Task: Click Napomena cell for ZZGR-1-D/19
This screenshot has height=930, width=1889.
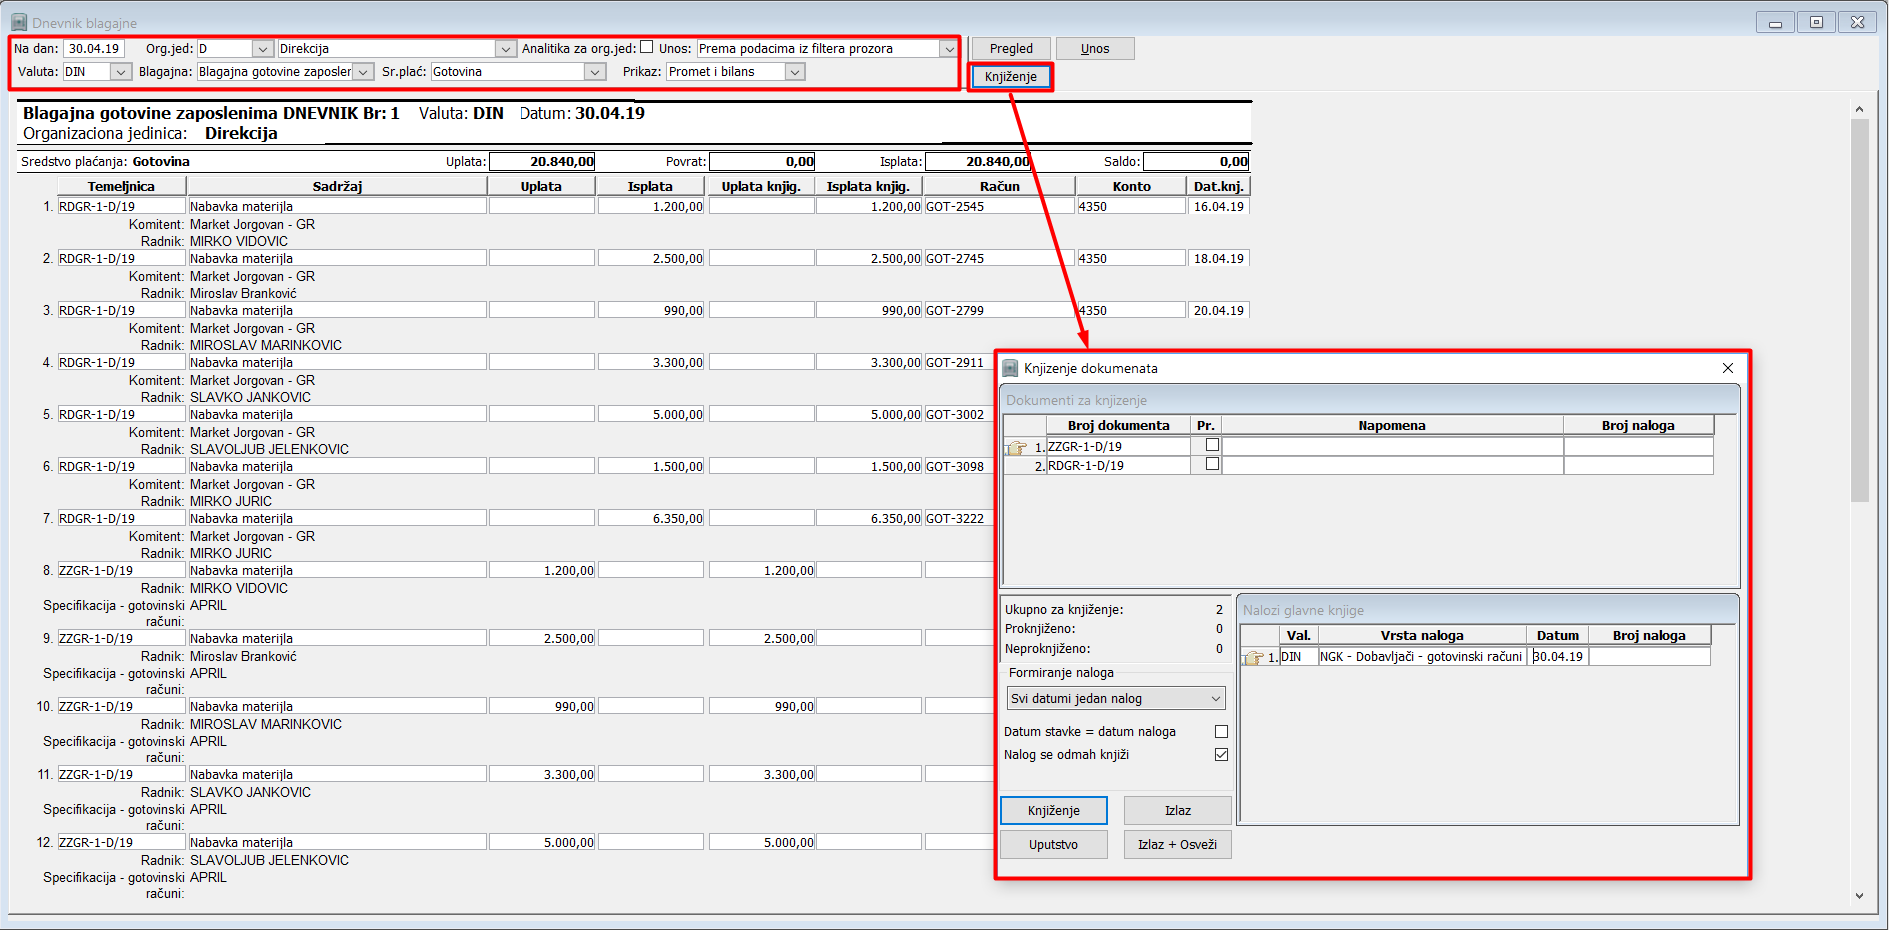Action: click(x=1392, y=446)
